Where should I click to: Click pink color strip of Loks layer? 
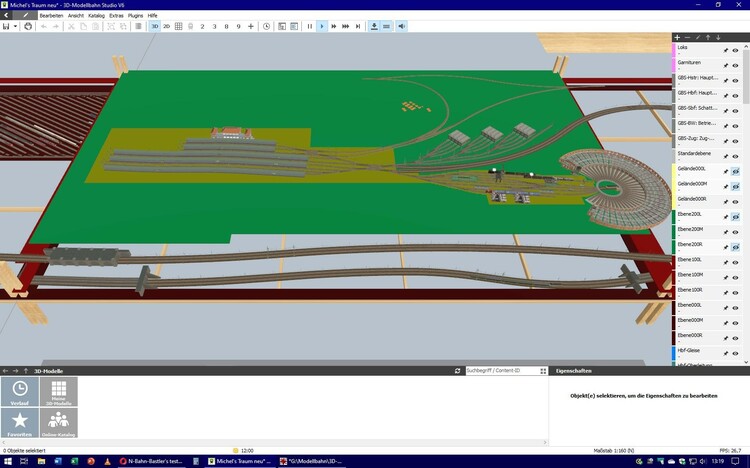pos(674,50)
